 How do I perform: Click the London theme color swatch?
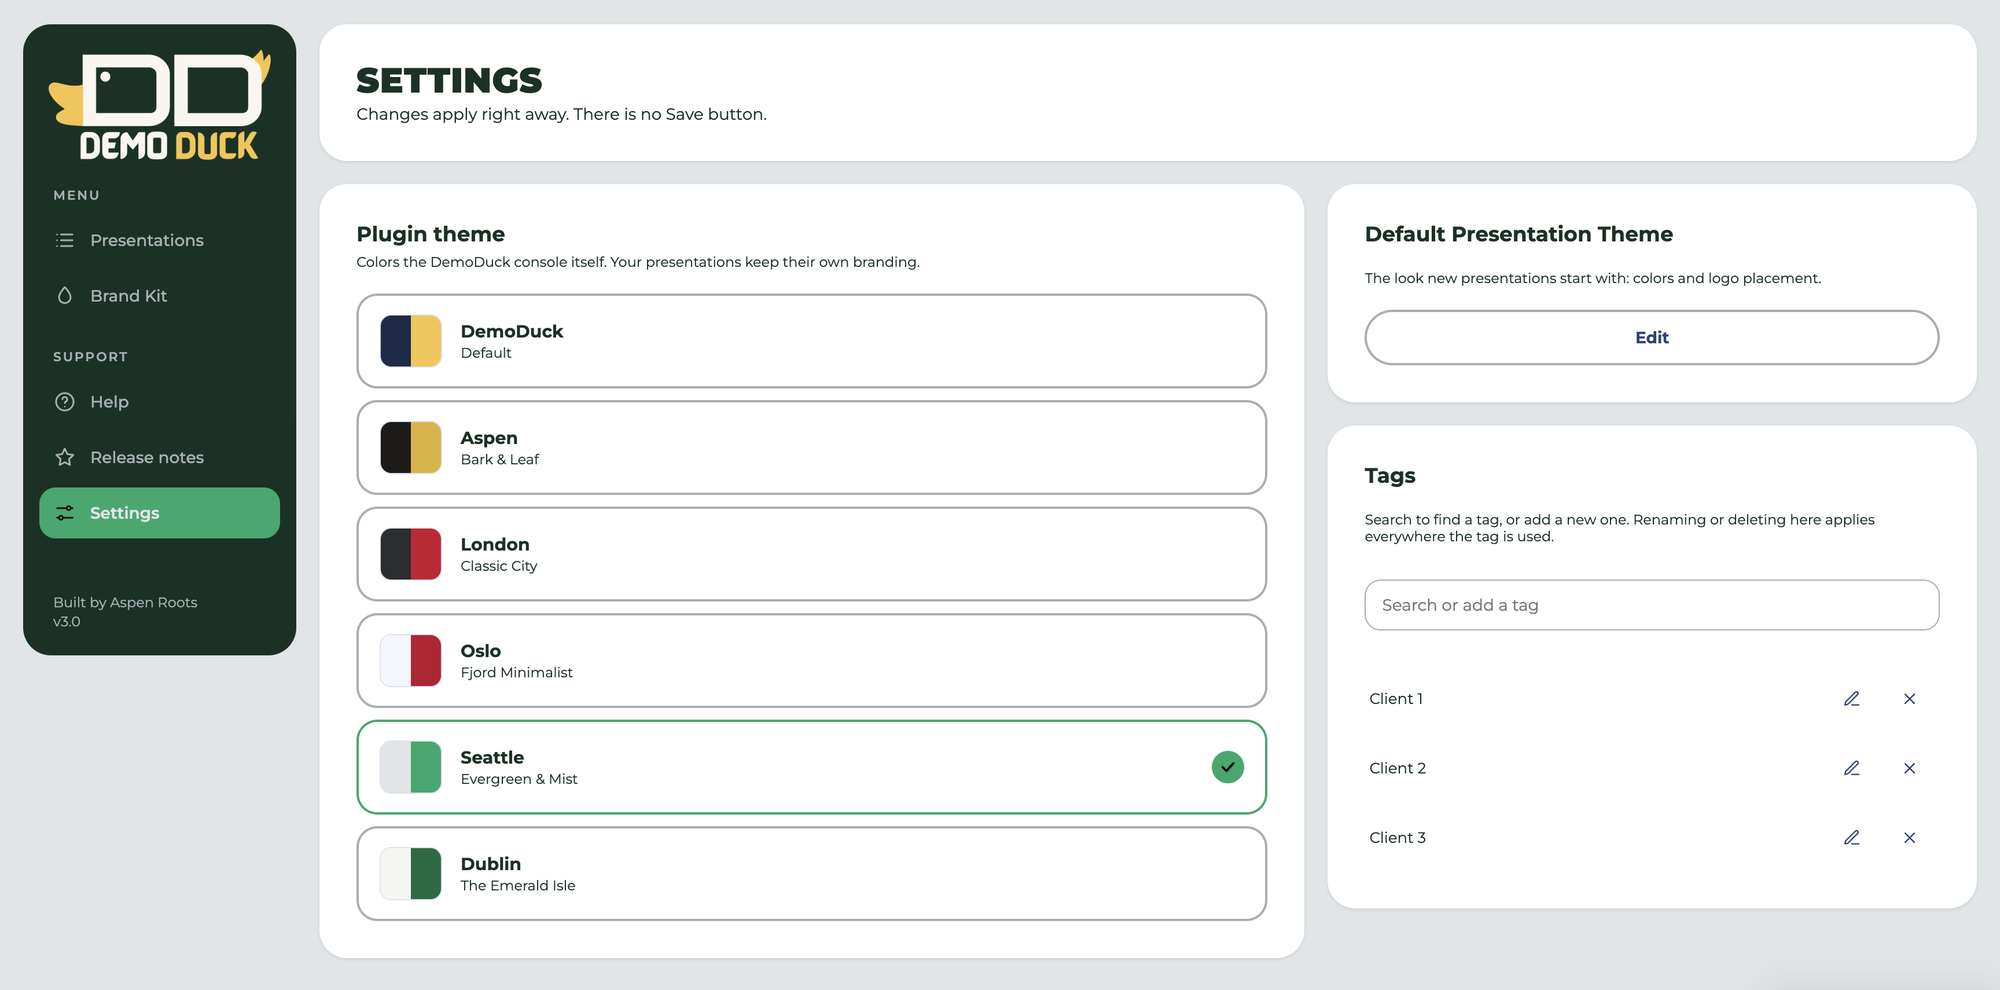pos(411,554)
